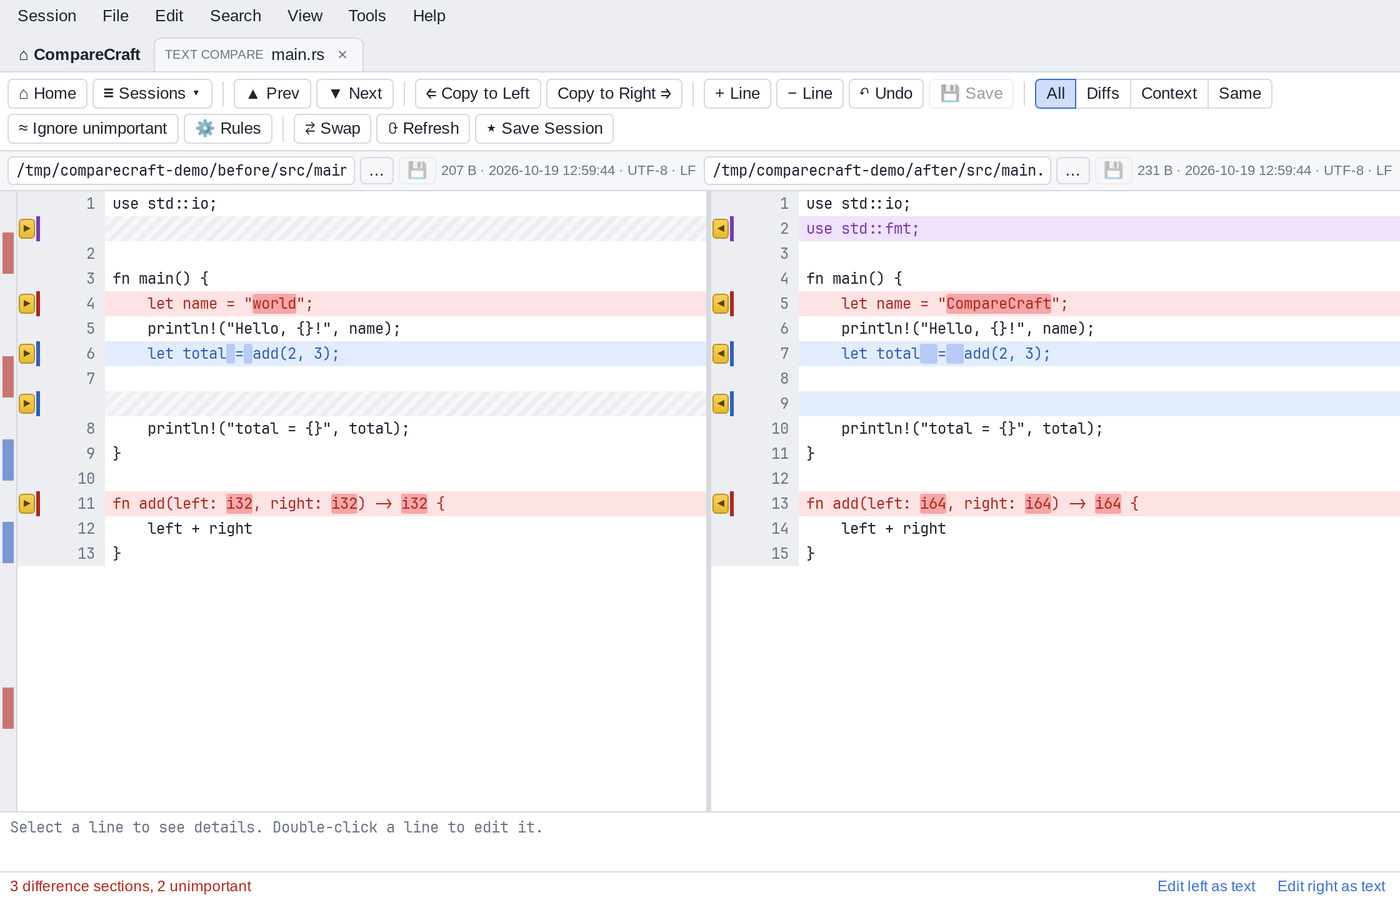Open the Search menu

tap(235, 16)
